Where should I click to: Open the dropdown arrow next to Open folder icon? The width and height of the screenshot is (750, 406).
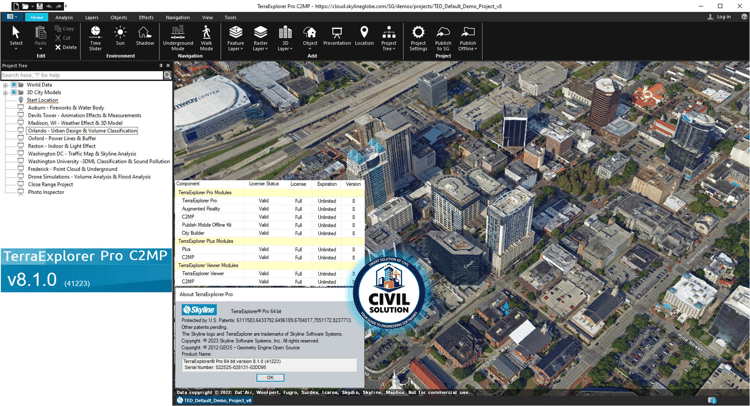coord(33,7)
